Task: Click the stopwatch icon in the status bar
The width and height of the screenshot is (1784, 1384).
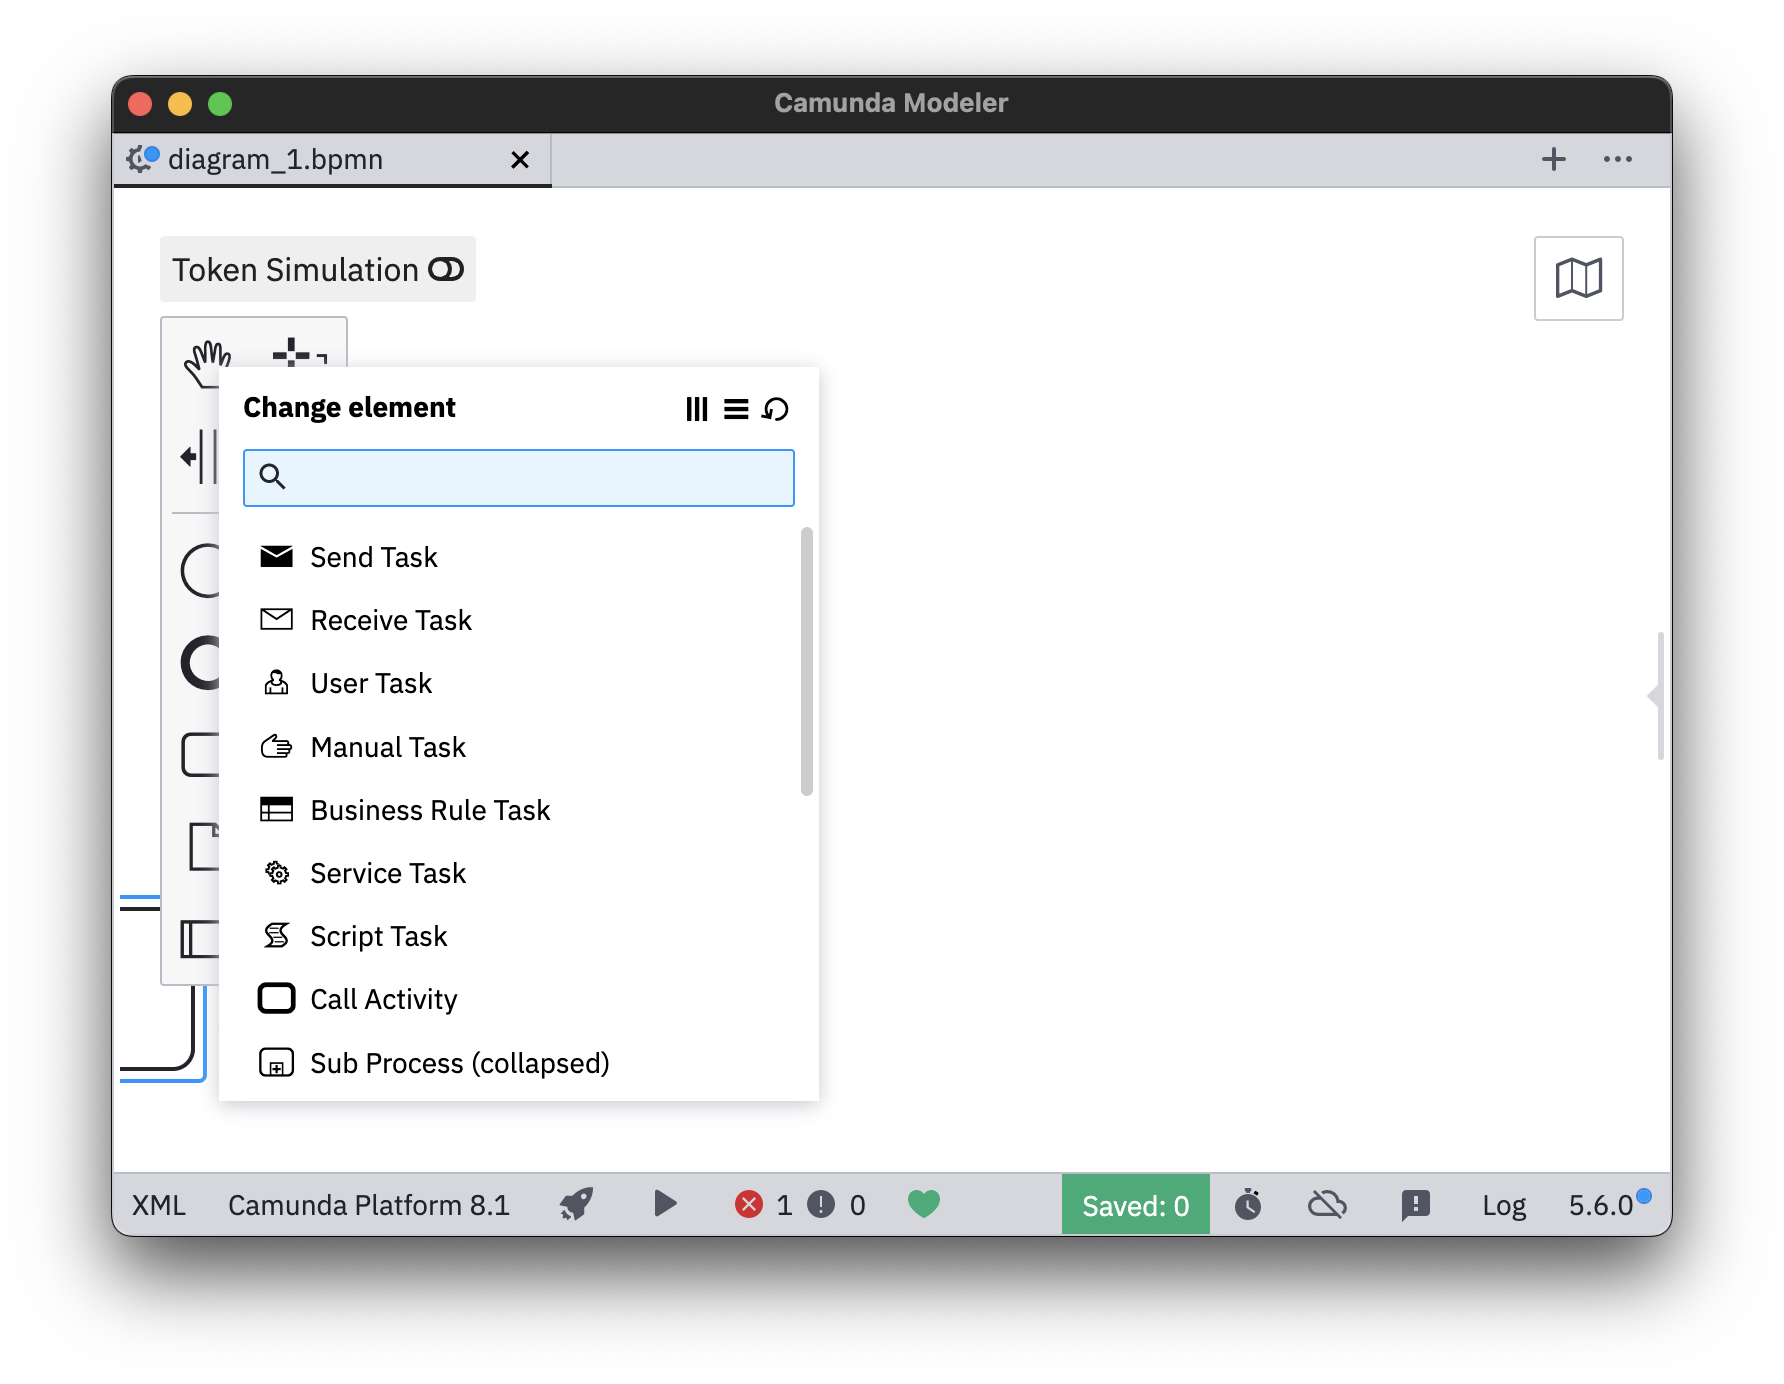Action: point(1248,1204)
